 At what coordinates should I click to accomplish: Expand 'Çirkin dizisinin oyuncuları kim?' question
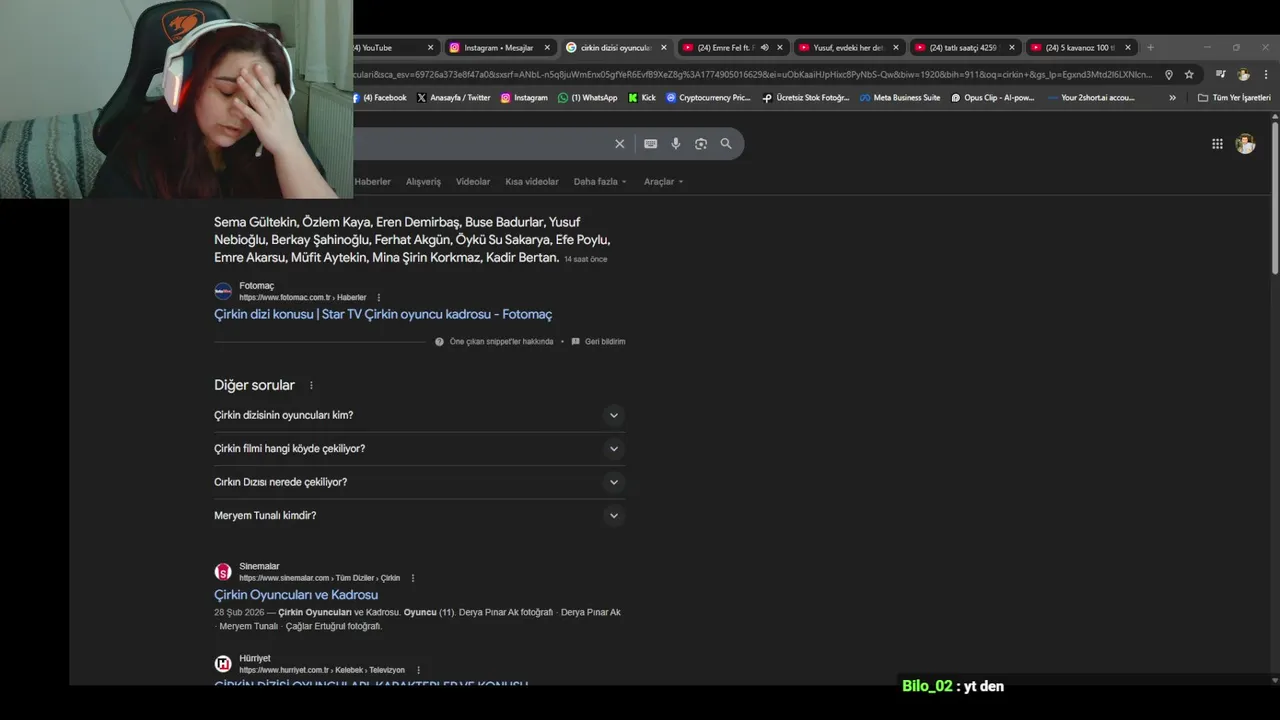(420, 415)
